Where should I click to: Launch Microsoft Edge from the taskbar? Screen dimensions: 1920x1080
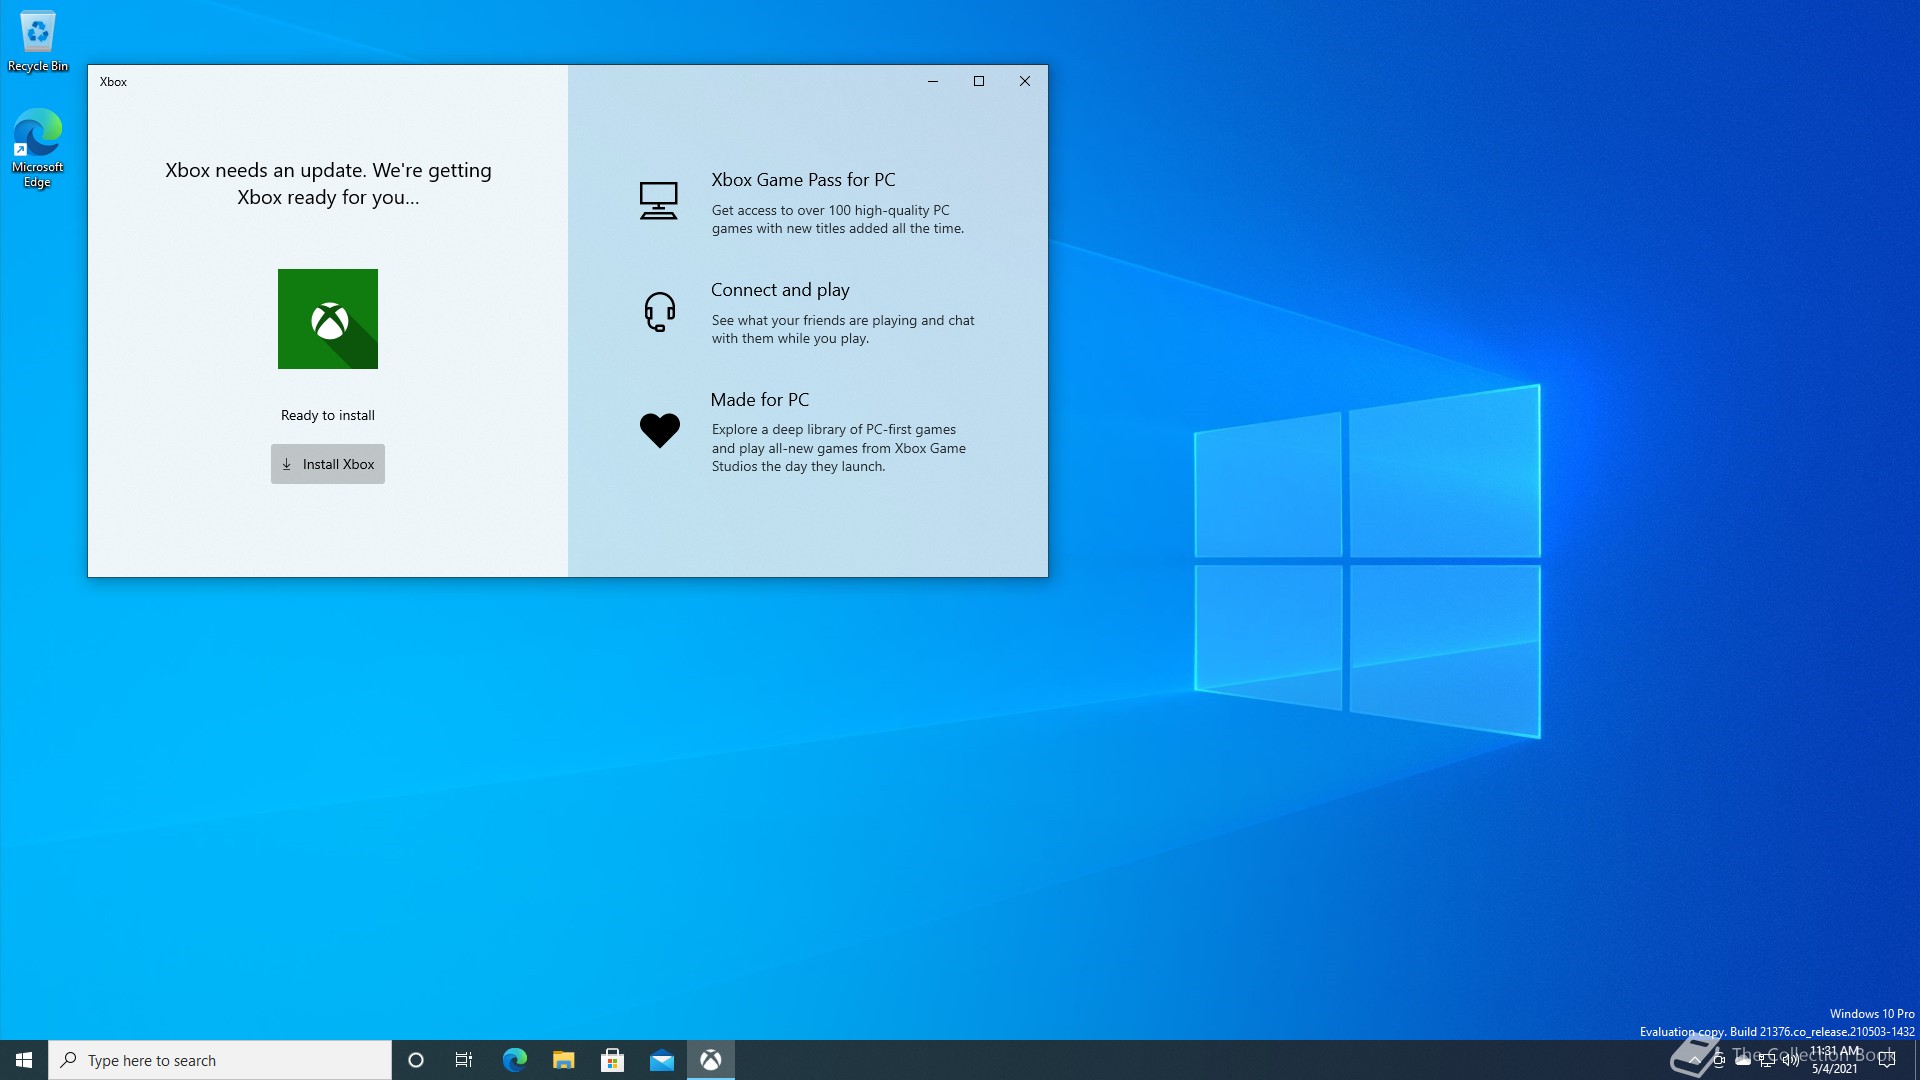pos(514,1060)
